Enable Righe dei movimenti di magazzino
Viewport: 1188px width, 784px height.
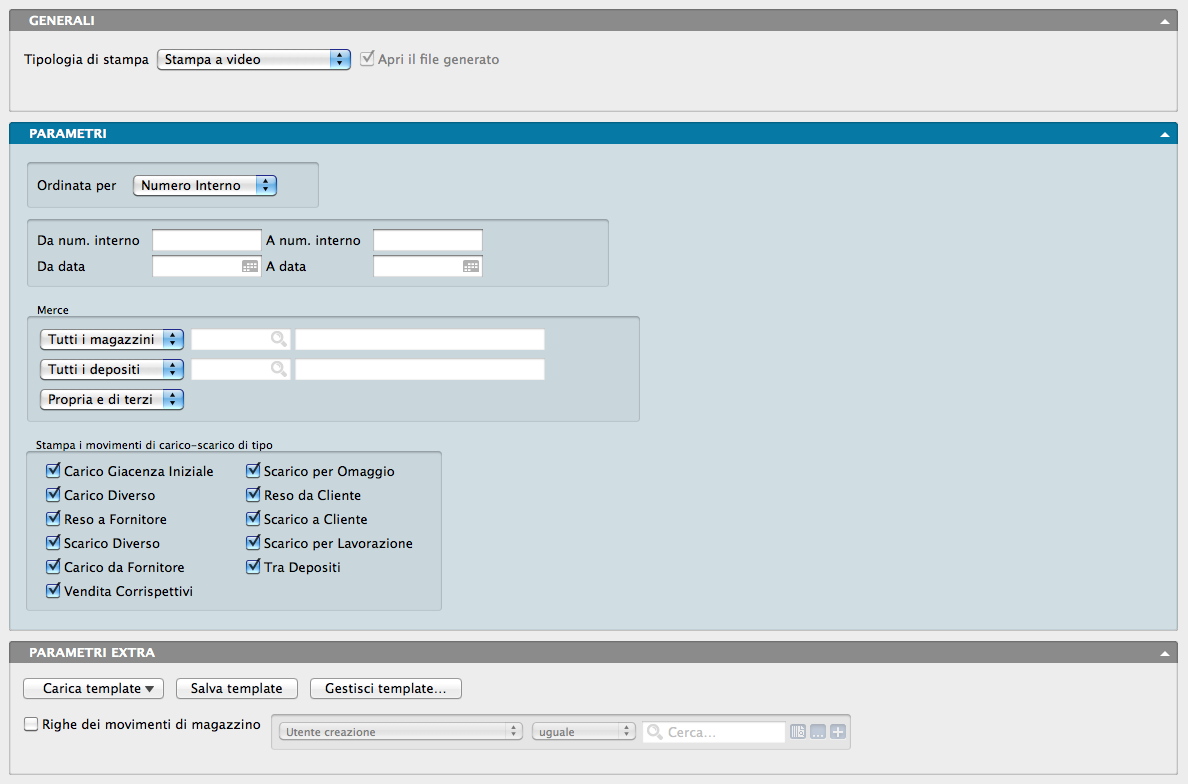point(31,725)
